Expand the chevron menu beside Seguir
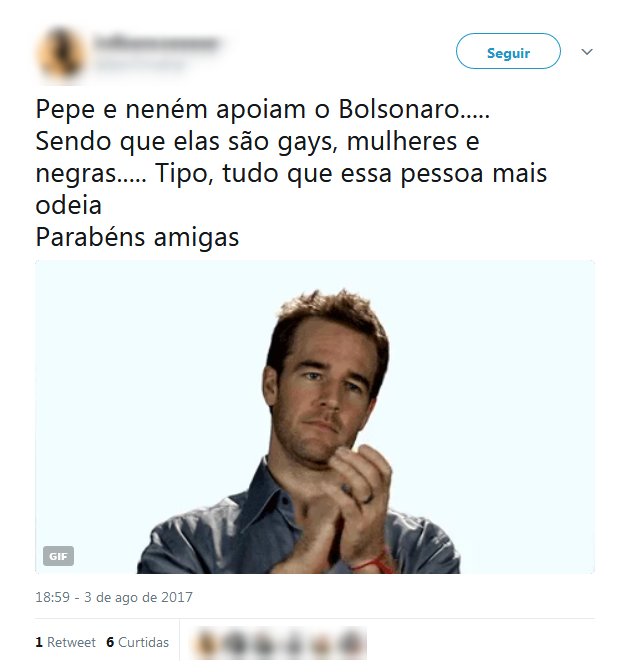Image resolution: width=630 pixels, height=661 pixels. click(587, 52)
